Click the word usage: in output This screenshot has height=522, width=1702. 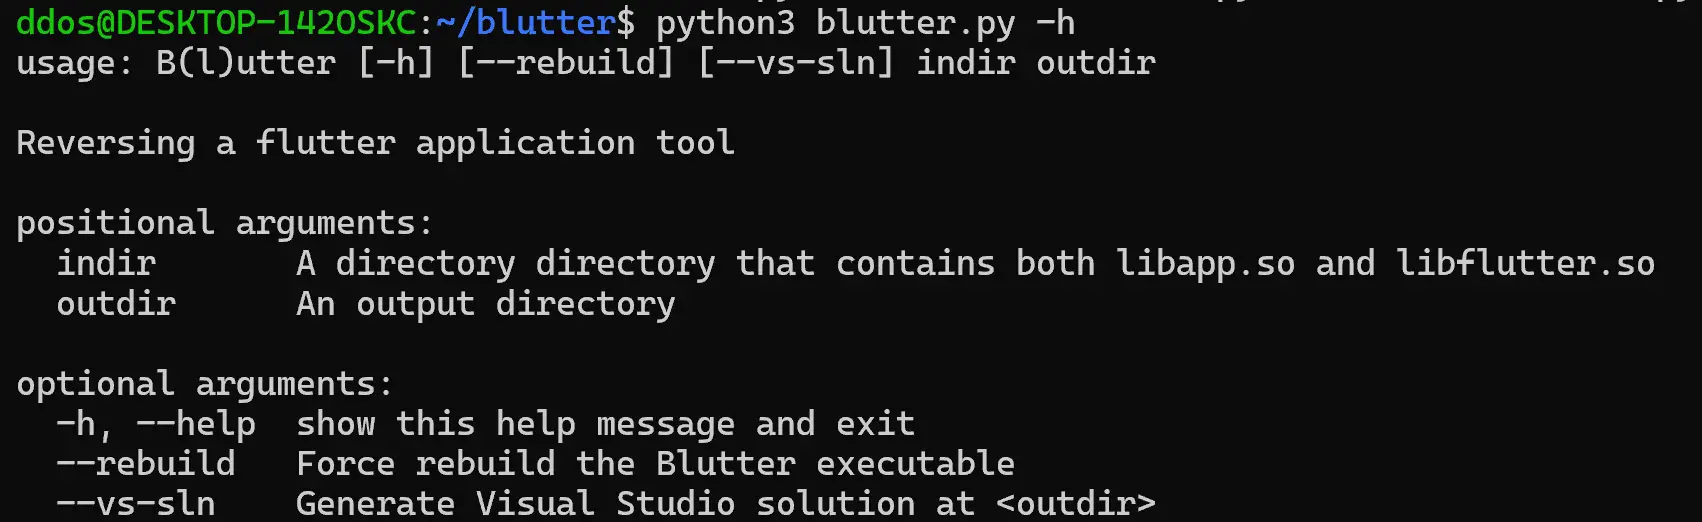75,63
